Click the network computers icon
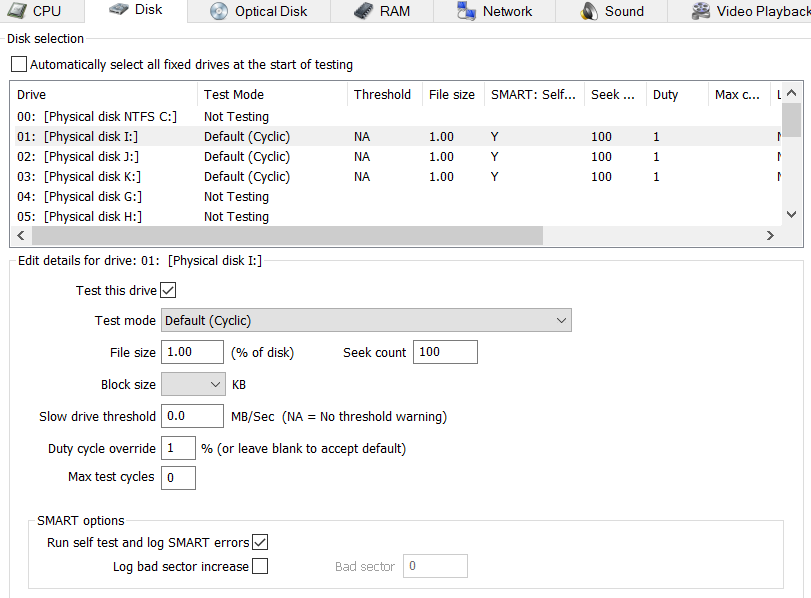 tap(466, 11)
